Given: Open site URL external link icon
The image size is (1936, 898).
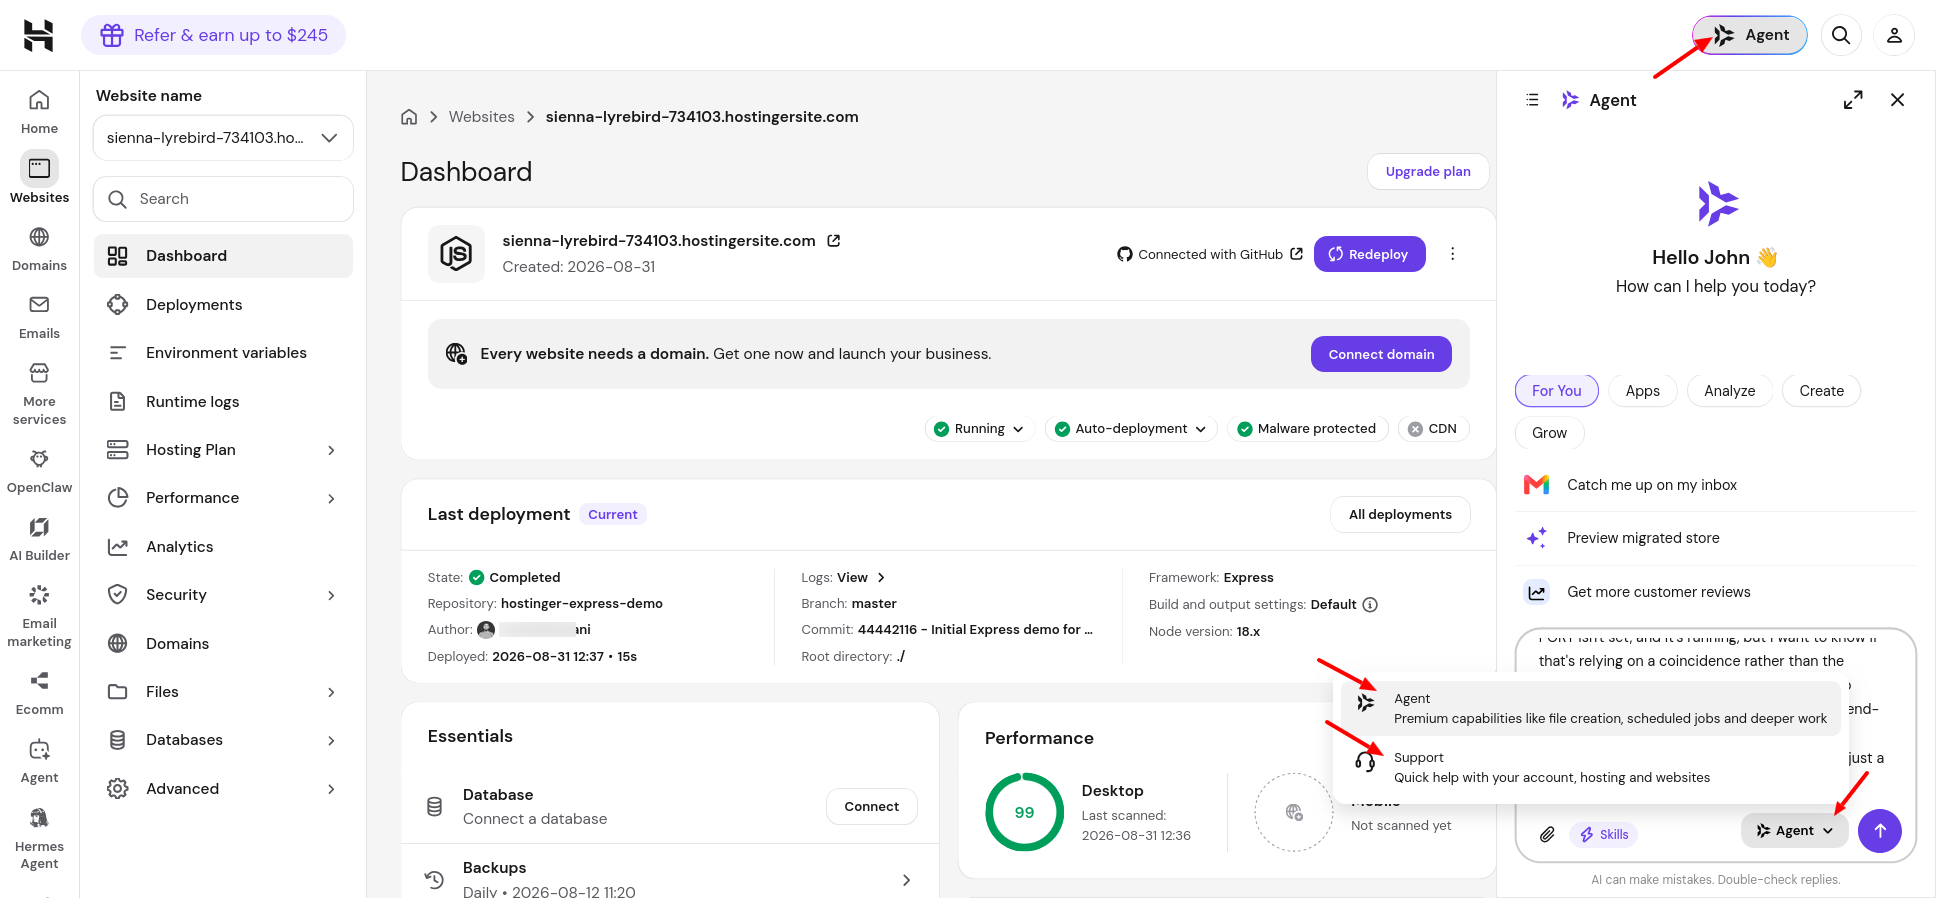Looking at the screenshot, I should point(834,241).
